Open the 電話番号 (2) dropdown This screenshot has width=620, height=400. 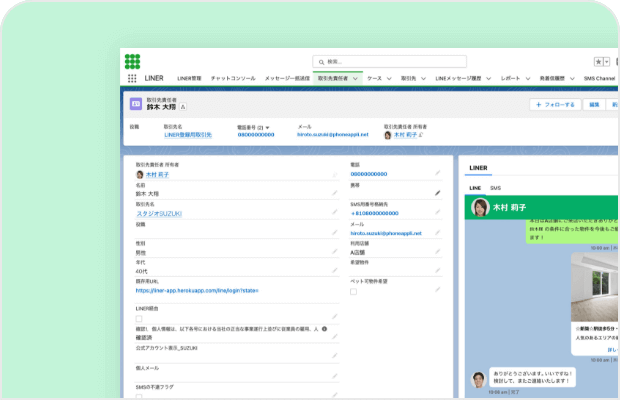tap(268, 127)
